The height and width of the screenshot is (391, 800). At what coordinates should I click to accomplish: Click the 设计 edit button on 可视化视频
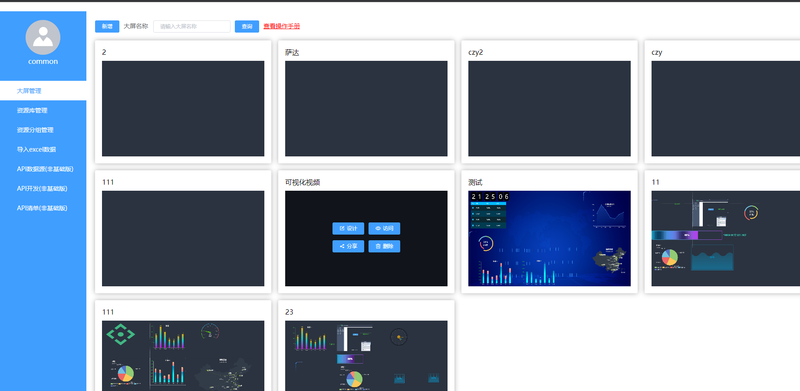click(x=348, y=228)
